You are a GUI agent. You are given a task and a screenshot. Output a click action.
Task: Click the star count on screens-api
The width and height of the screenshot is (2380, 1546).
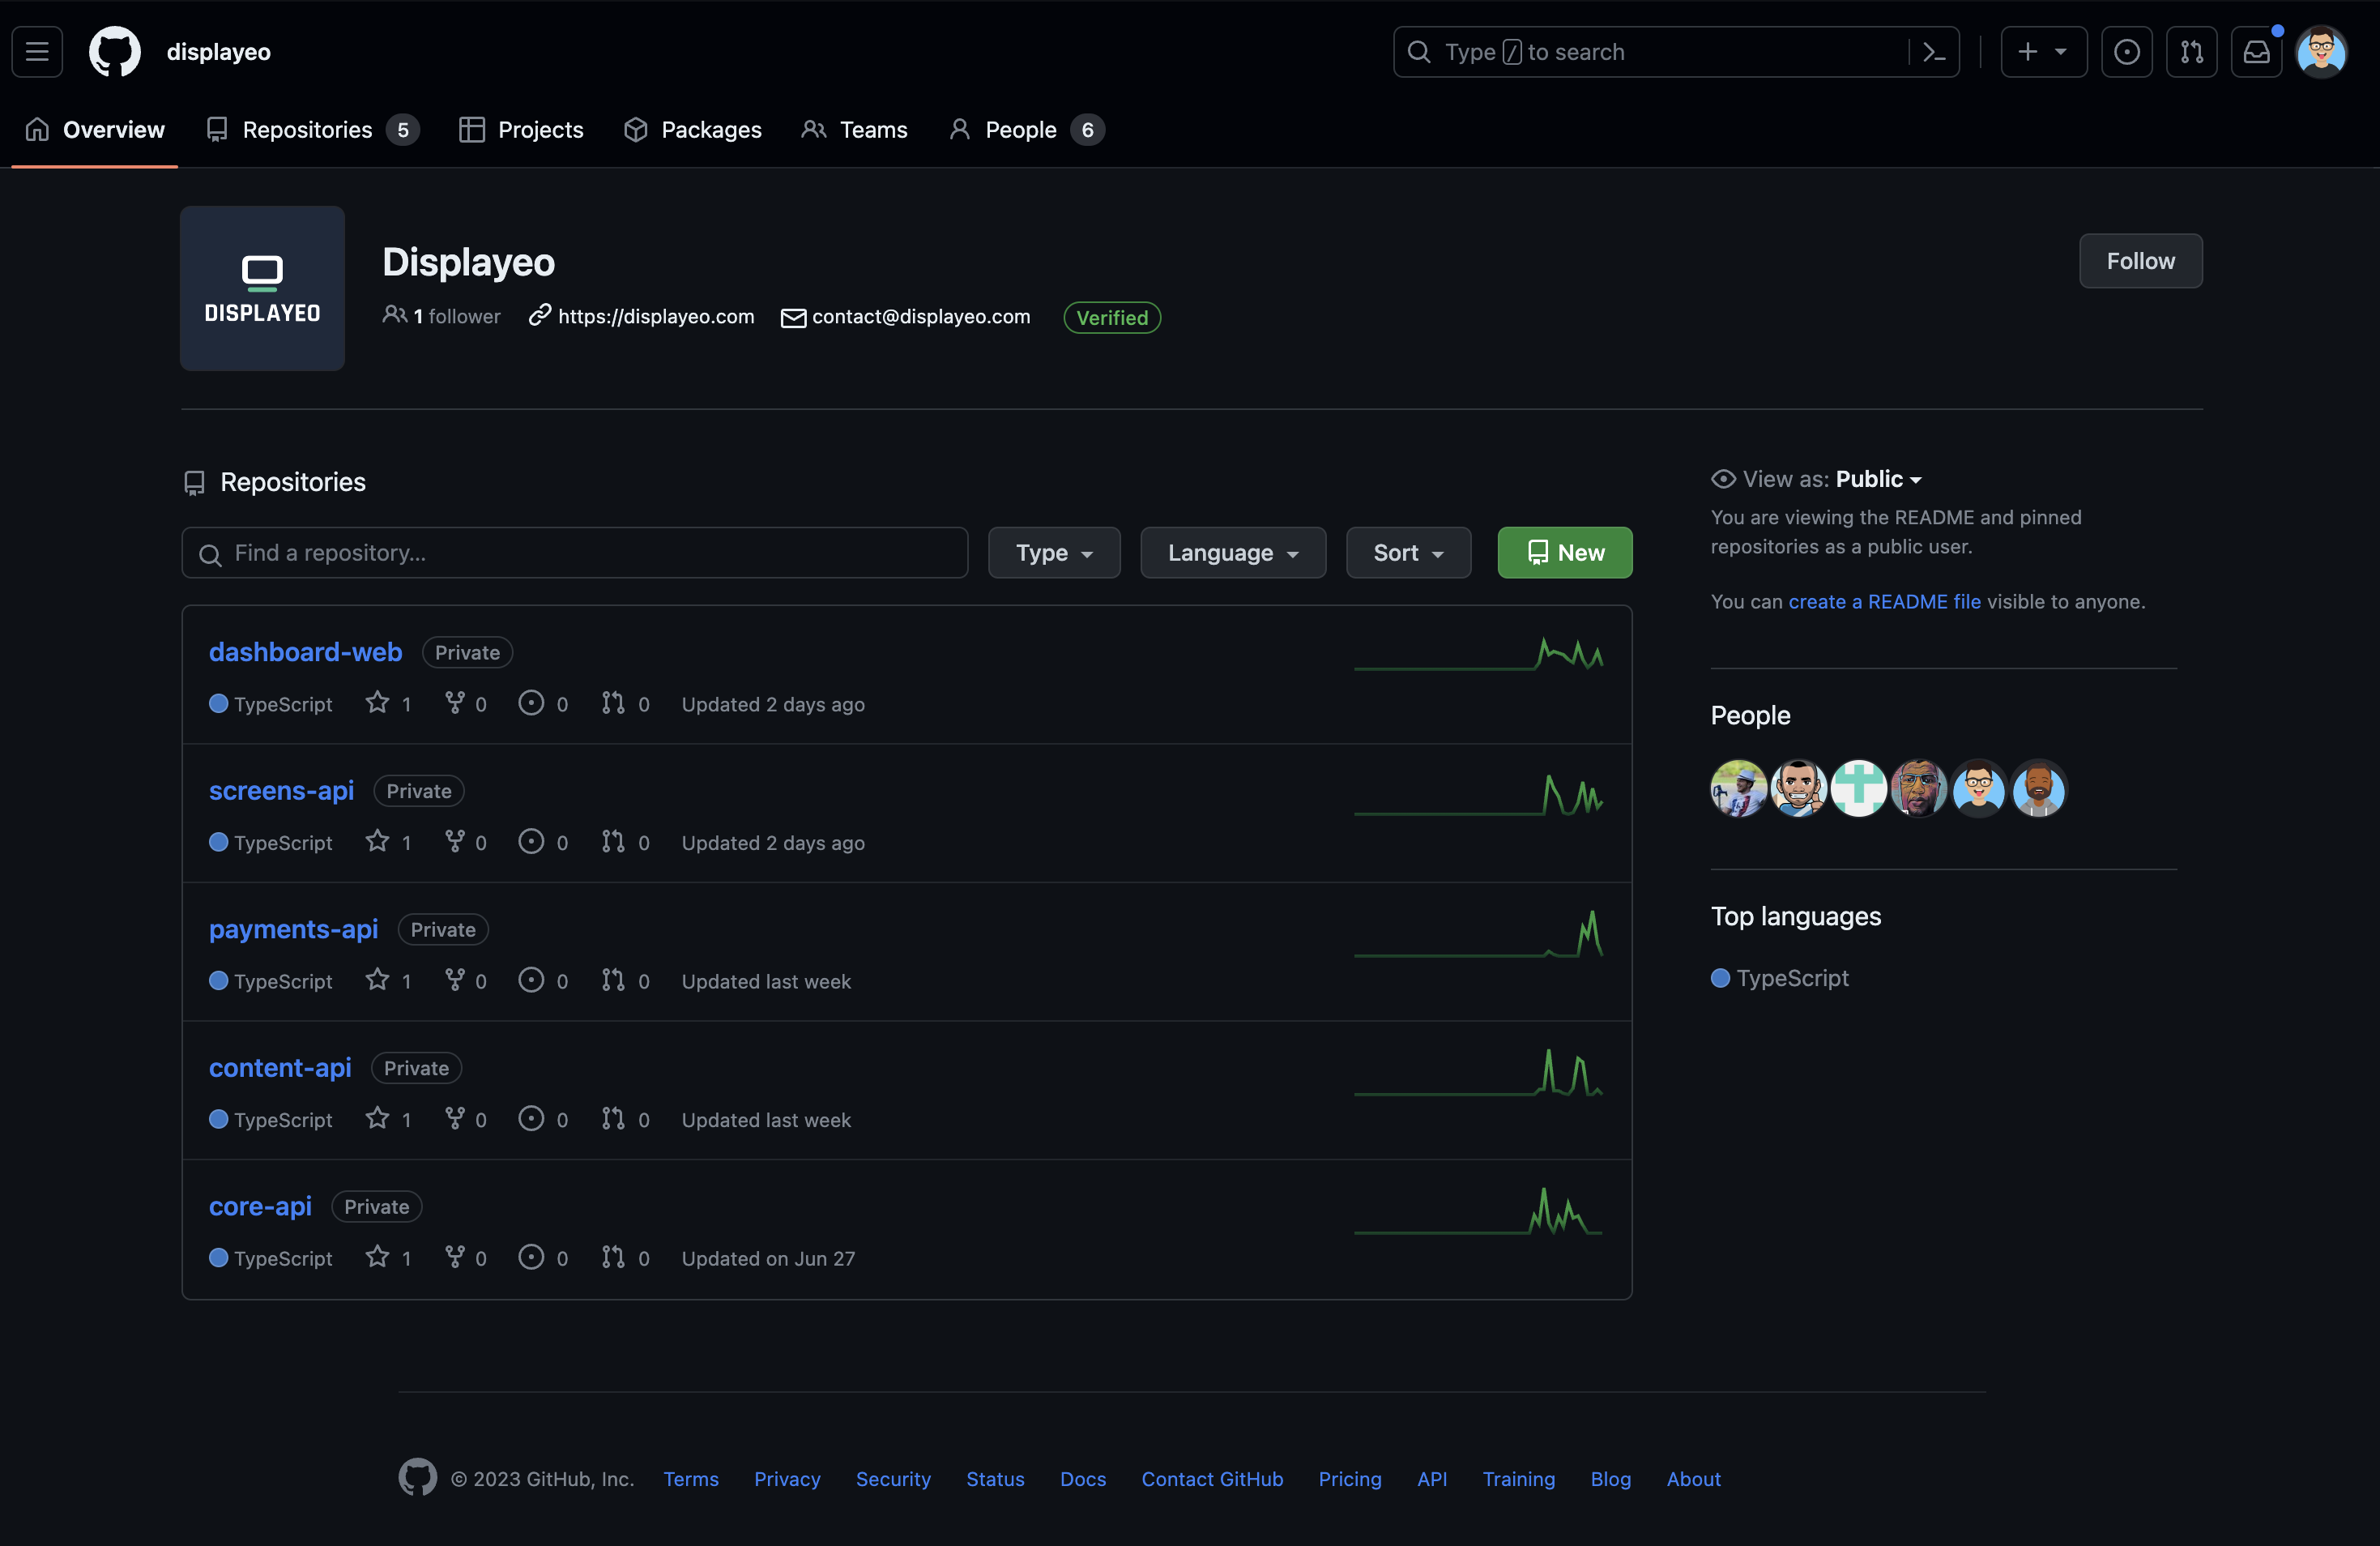point(389,843)
